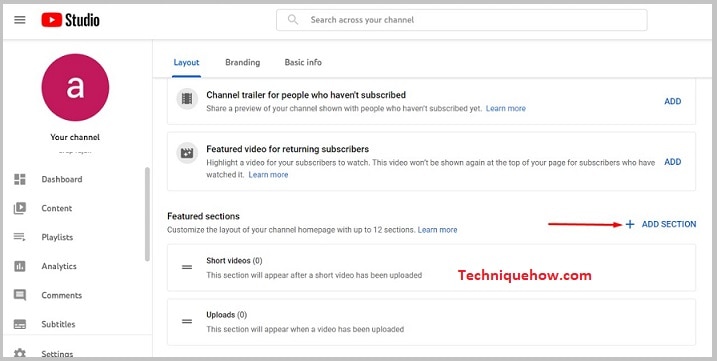
Task: Grab the Uploads section drag handle
Action: tap(187, 322)
